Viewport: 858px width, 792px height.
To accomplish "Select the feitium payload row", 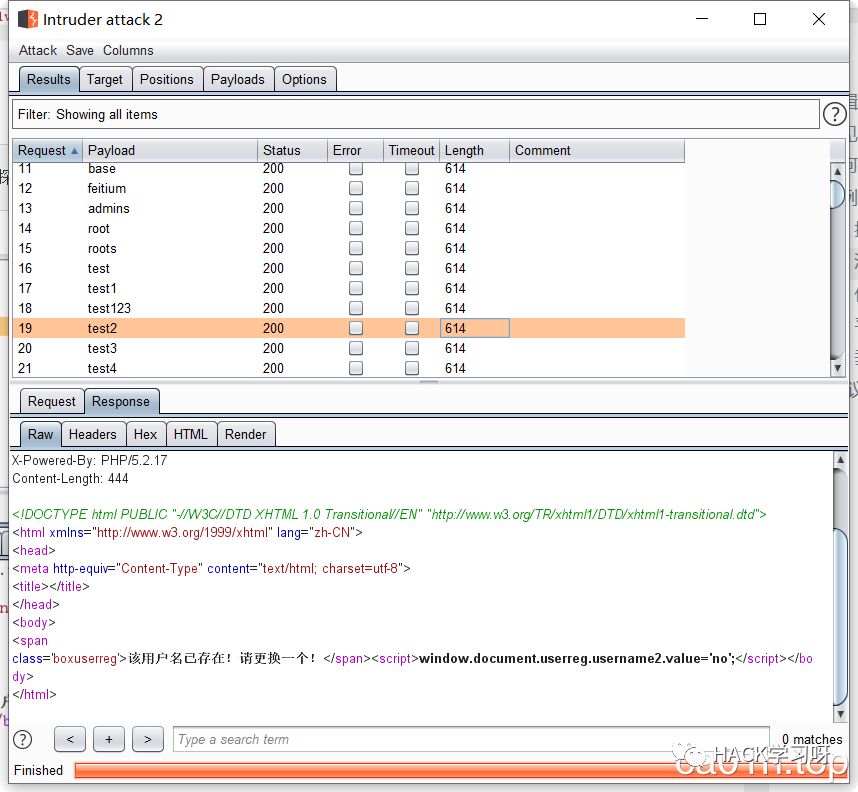I will pos(349,189).
